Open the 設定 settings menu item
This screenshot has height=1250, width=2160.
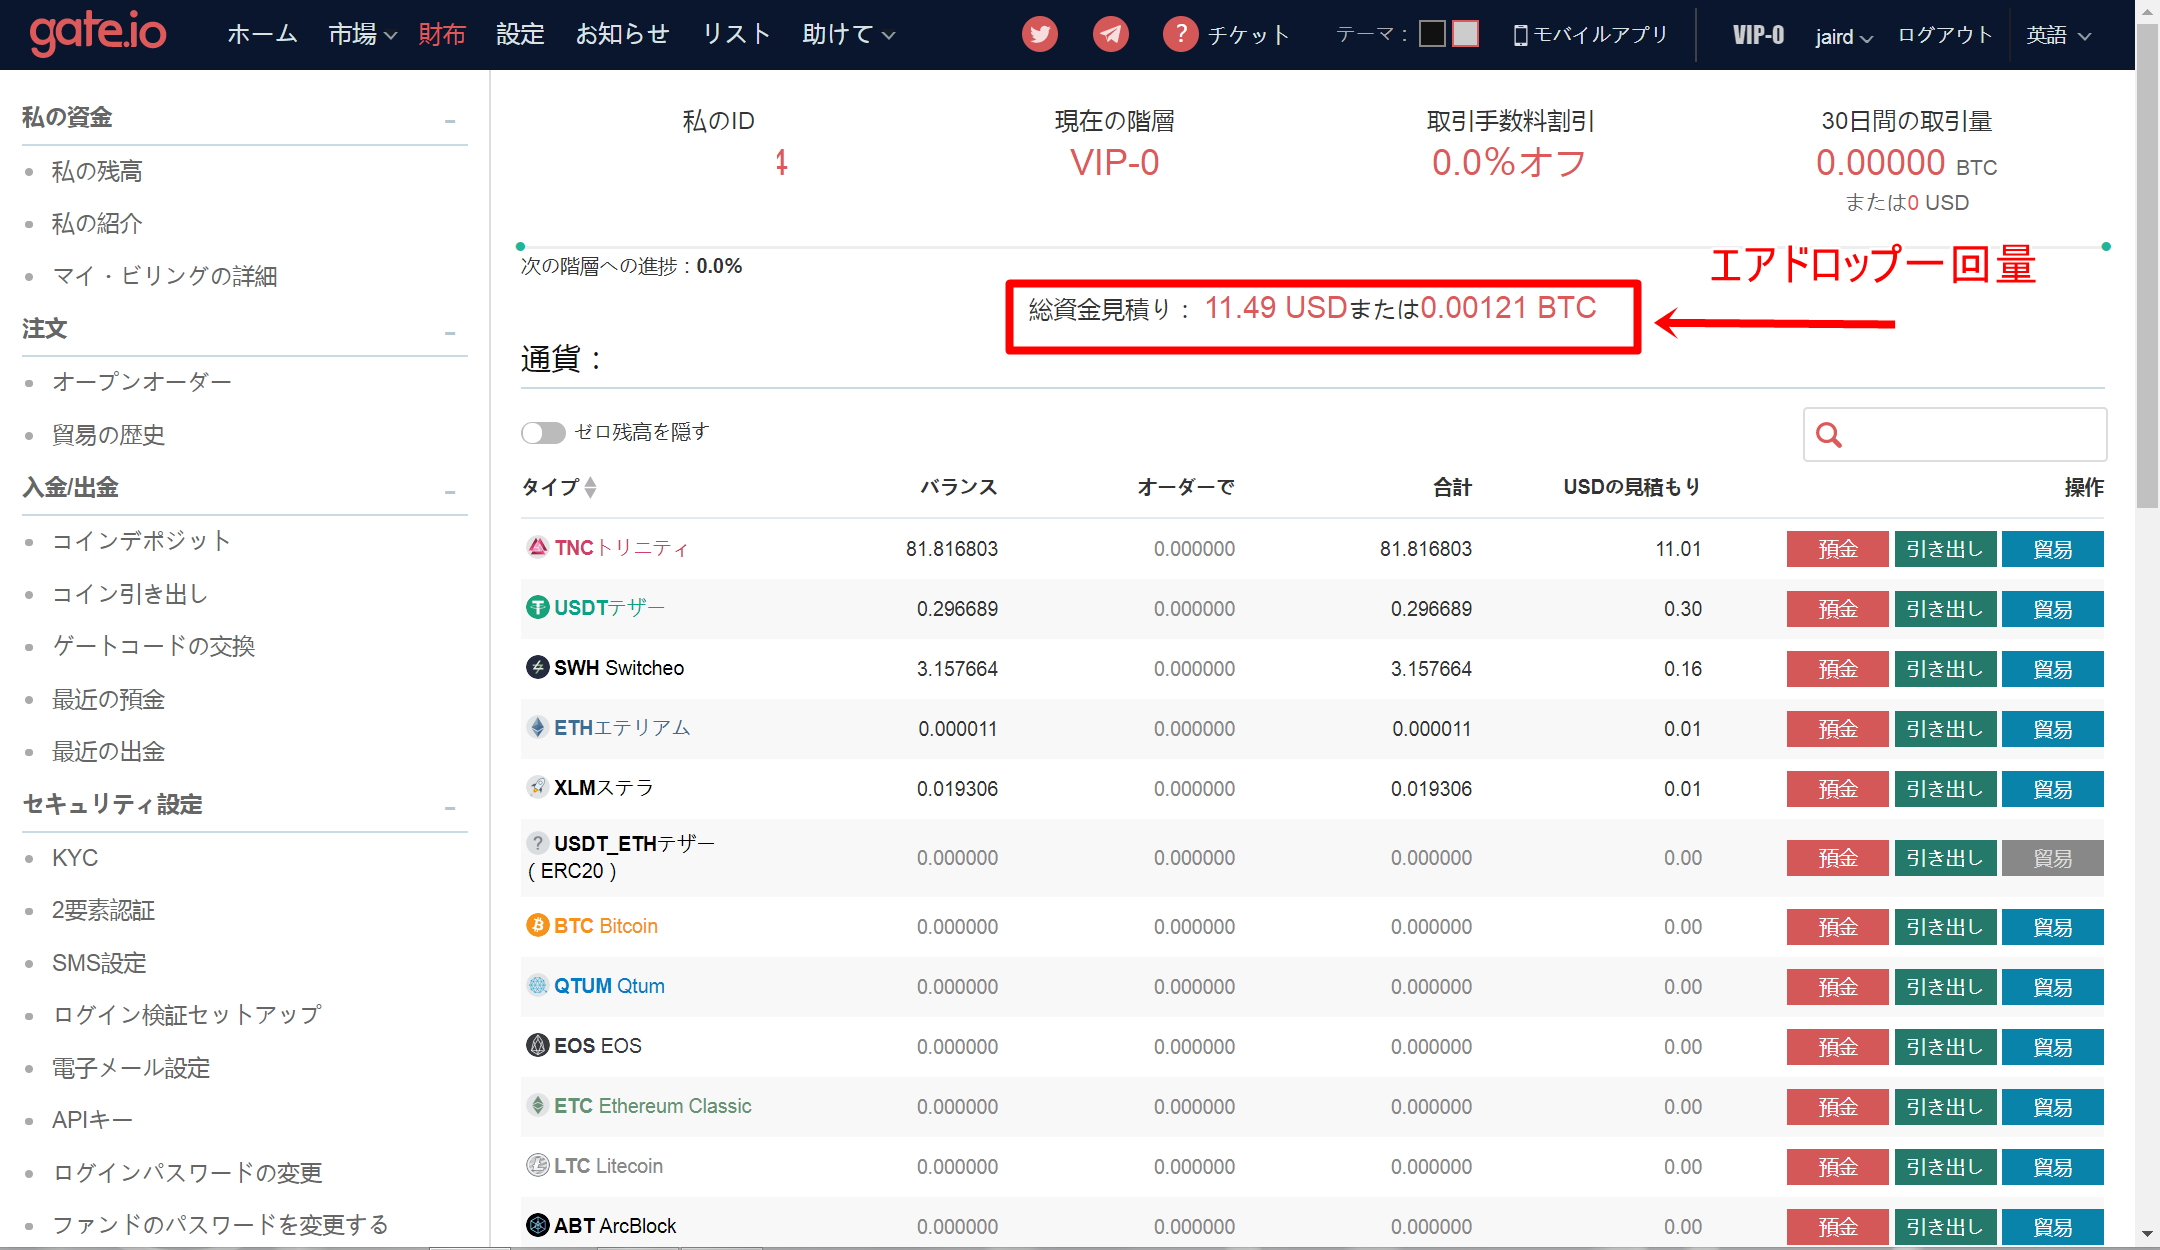coord(520,35)
